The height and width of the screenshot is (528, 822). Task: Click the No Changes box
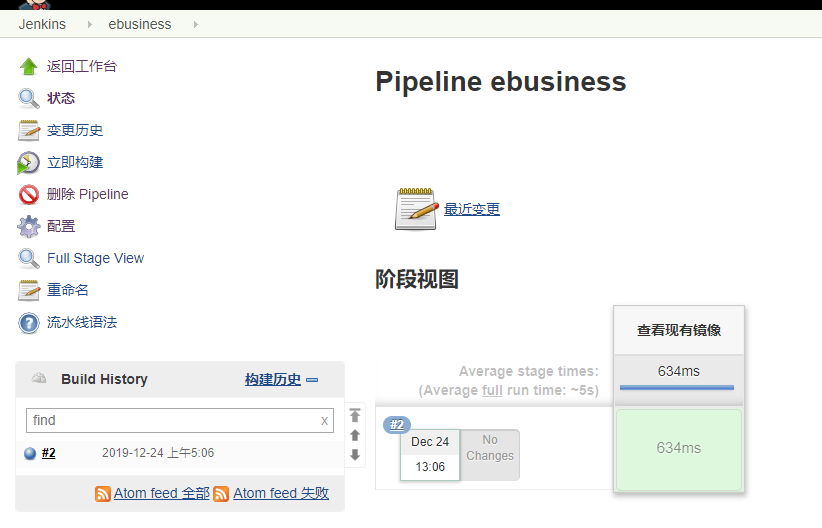[x=490, y=455]
